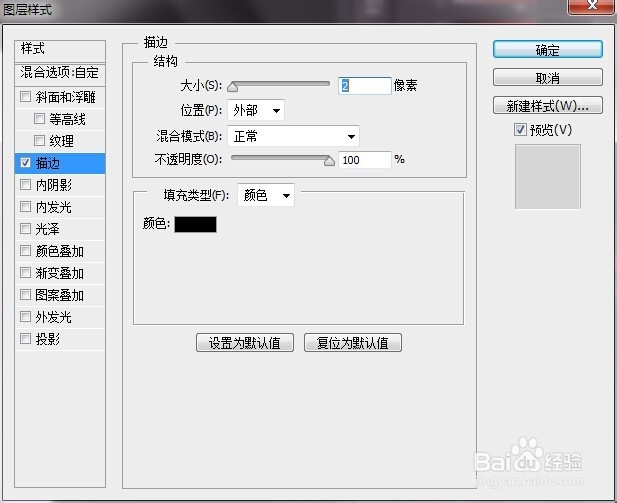Image resolution: width=617 pixels, height=503 pixels.
Task: Select the 描边 style entry label
Action: coord(48,163)
